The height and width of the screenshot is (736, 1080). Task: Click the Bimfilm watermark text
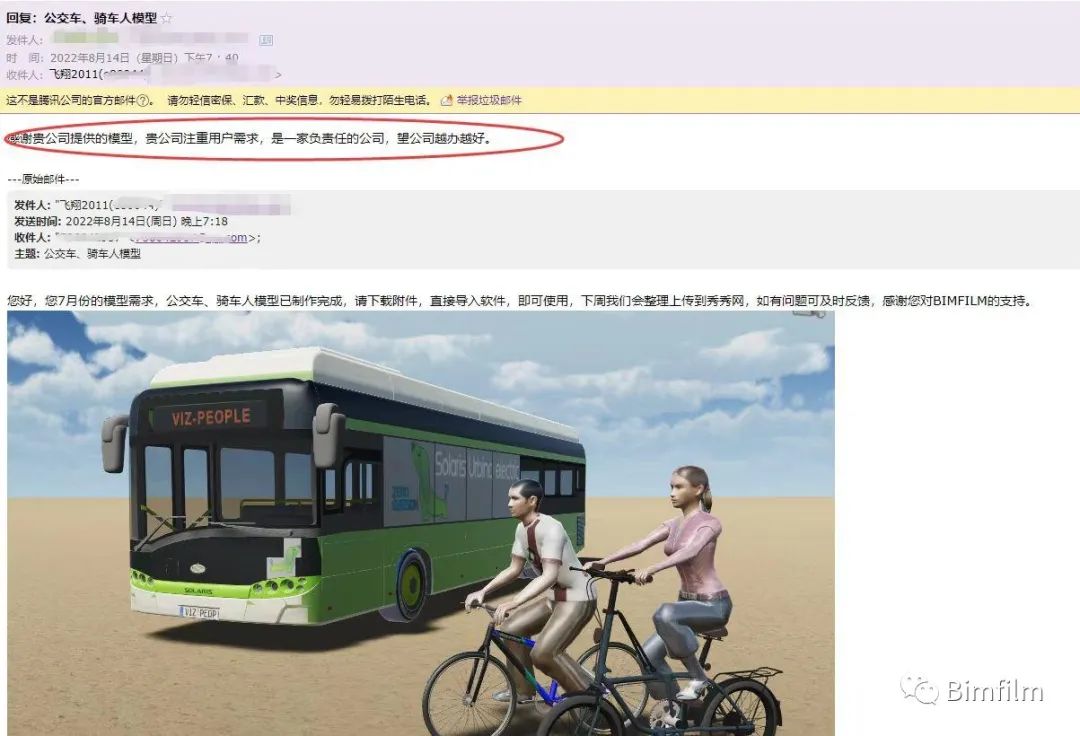pyautogui.click(x=995, y=691)
